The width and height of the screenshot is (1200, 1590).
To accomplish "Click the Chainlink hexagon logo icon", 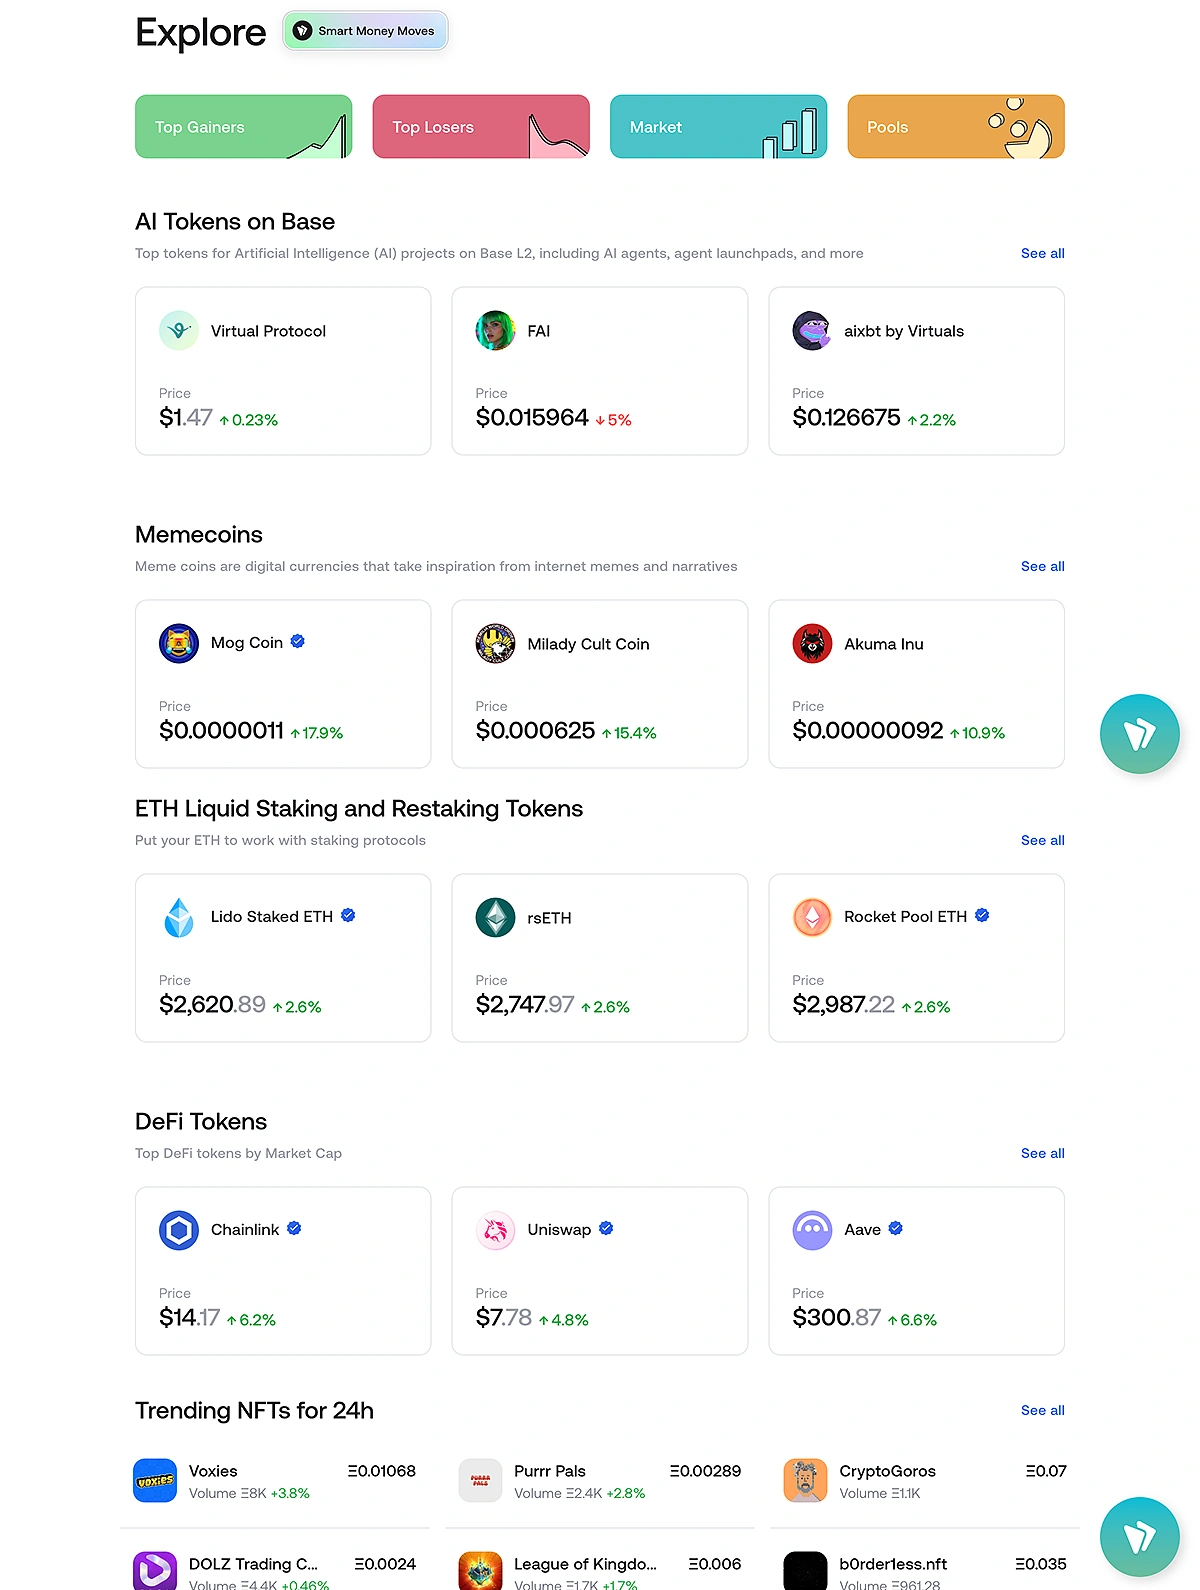I will 179,1231.
